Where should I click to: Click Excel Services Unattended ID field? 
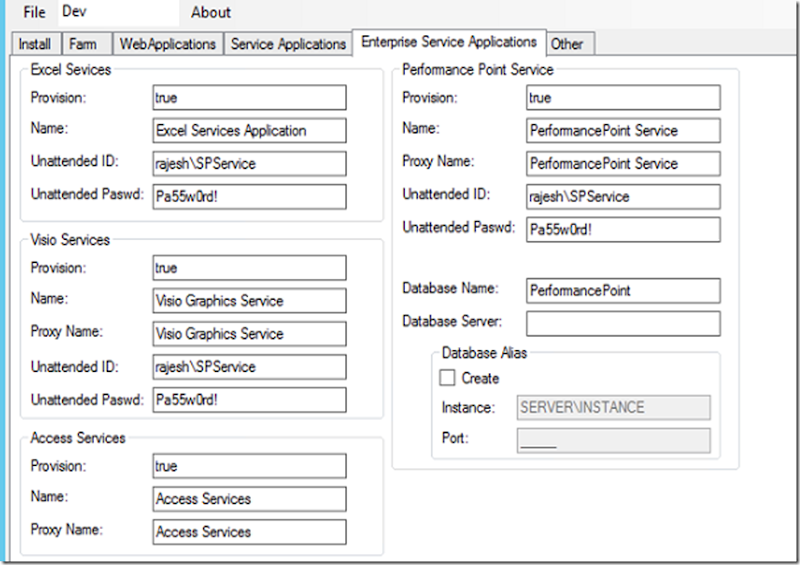point(249,164)
